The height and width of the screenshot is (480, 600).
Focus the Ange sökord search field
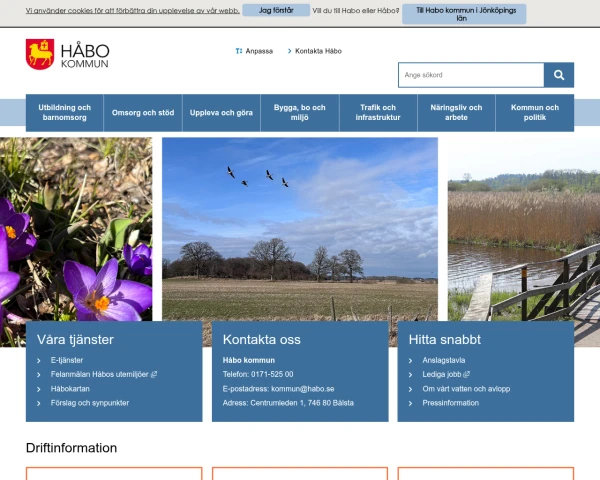(471, 75)
